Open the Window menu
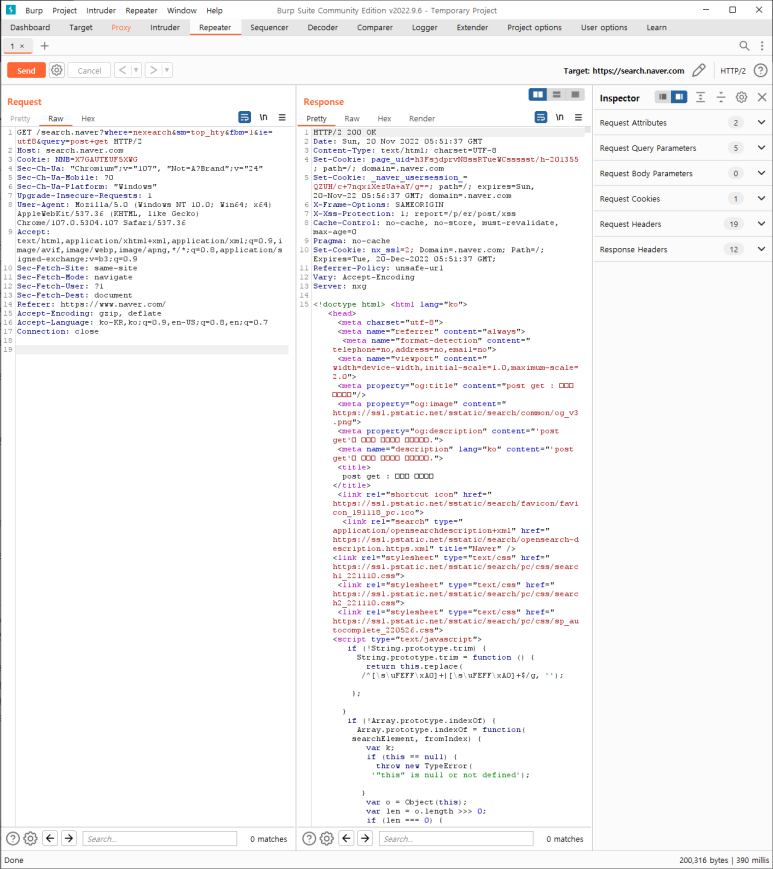The image size is (773, 869). (x=182, y=11)
